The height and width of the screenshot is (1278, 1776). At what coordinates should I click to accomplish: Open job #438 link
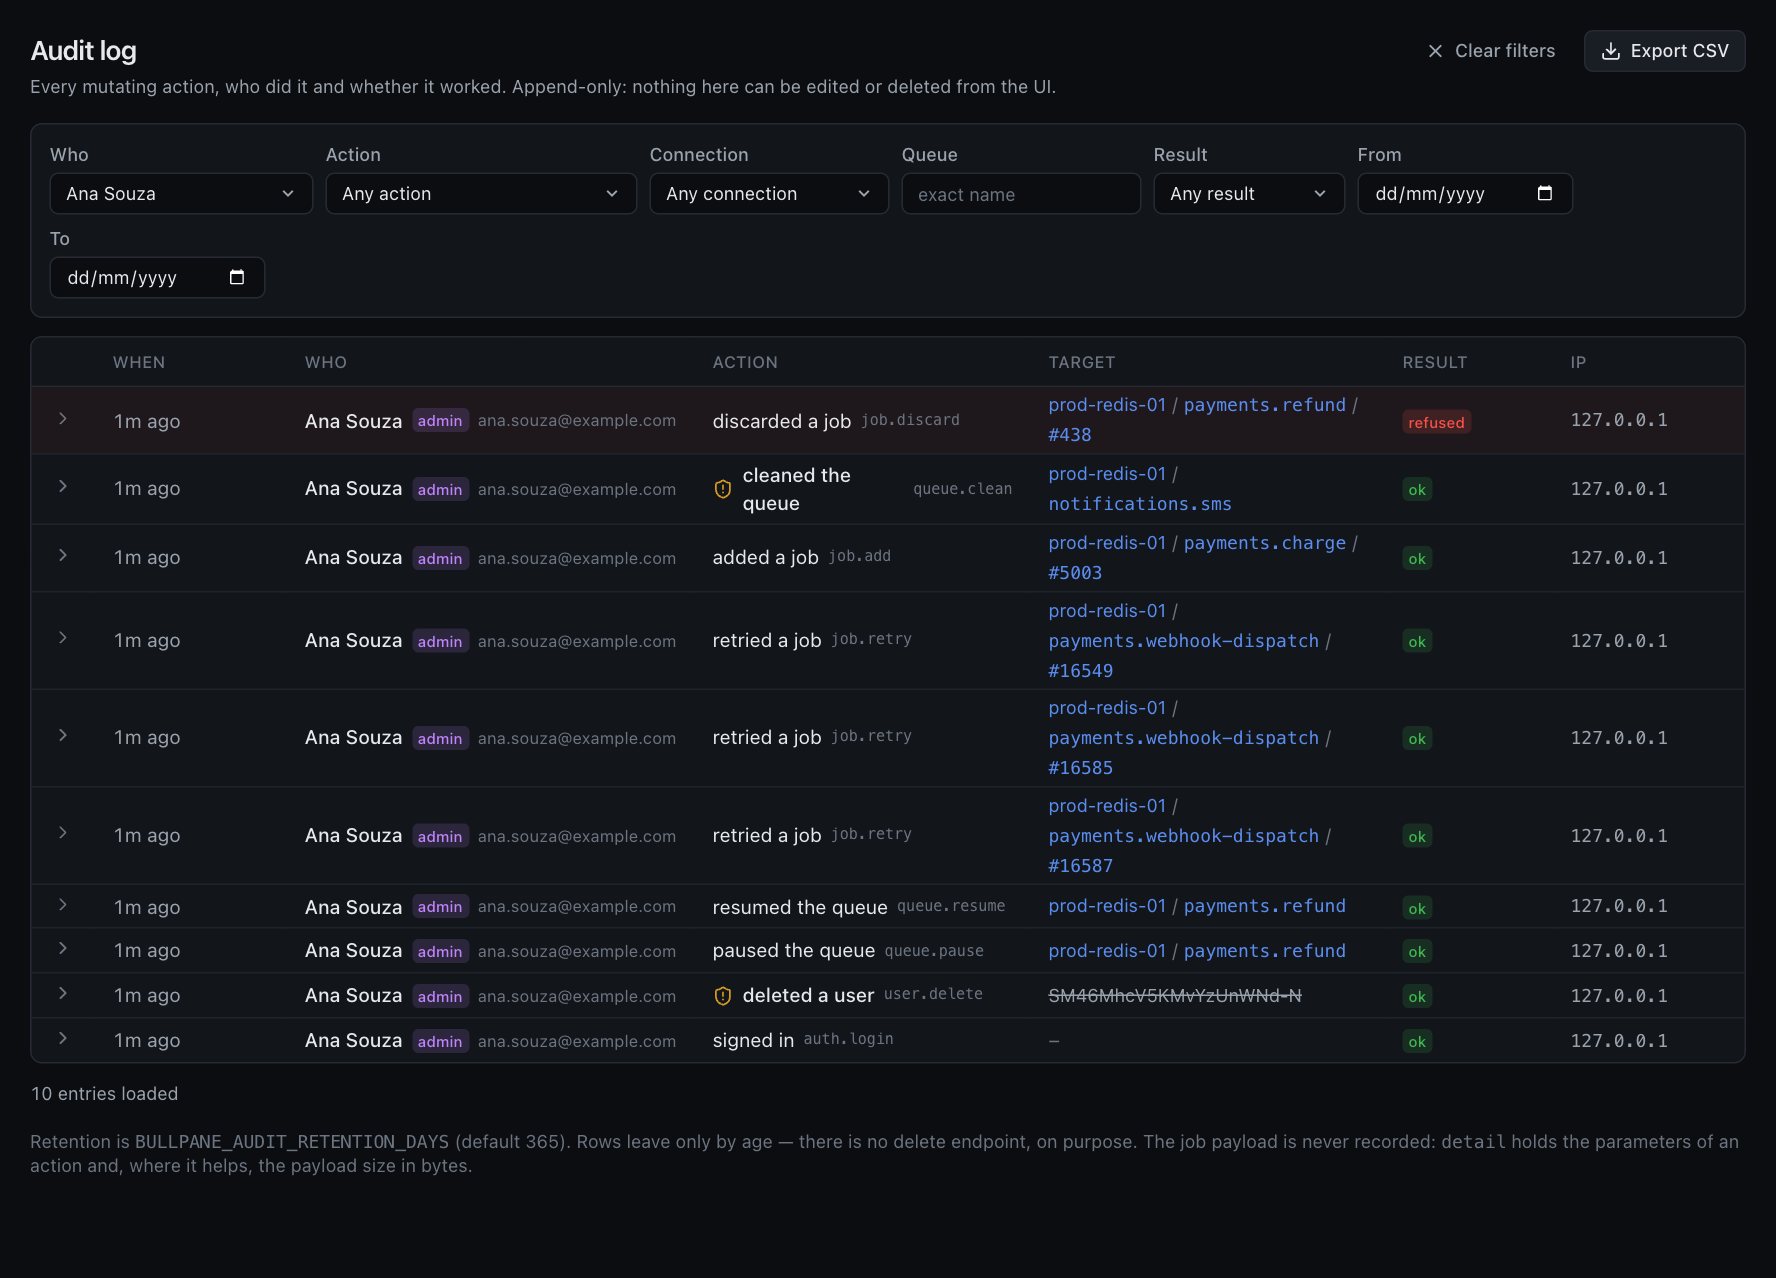[x=1070, y=435]
